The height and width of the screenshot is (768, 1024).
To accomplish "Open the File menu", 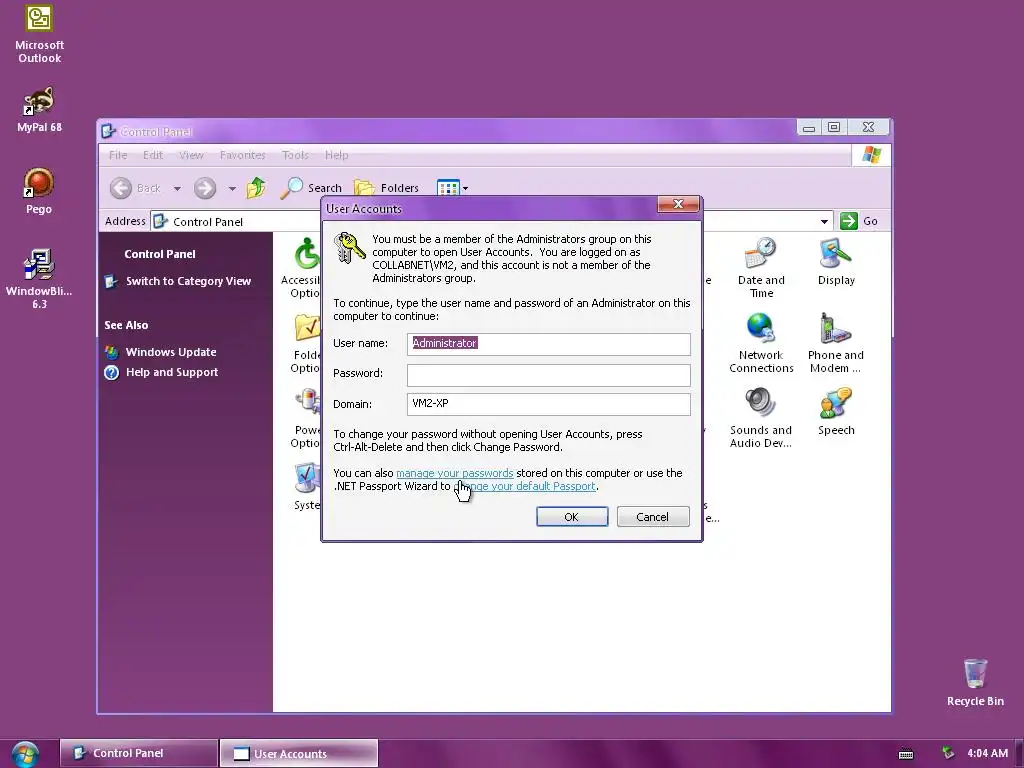I will [x=118, y=155].
